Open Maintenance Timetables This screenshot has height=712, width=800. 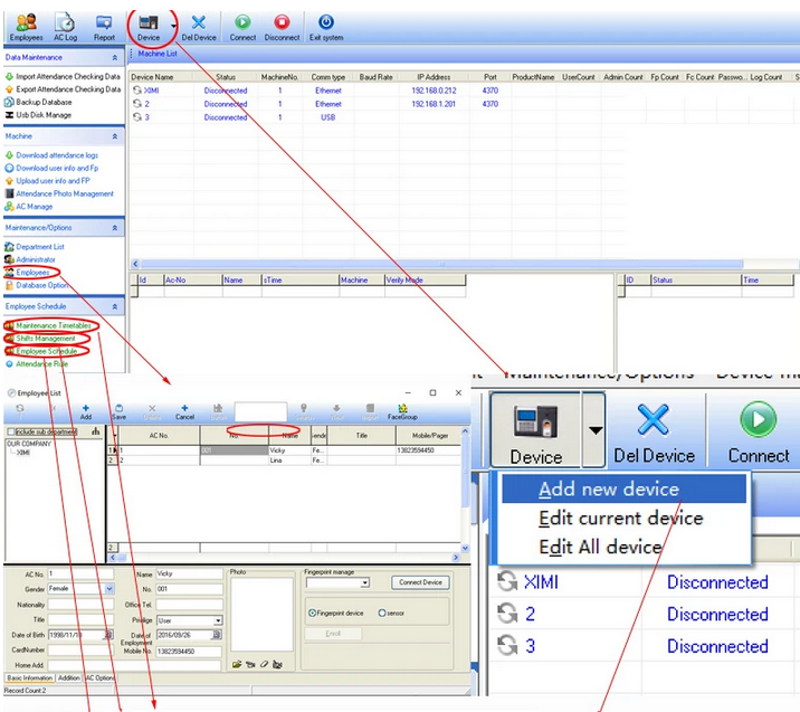click(x=48, y=325)
